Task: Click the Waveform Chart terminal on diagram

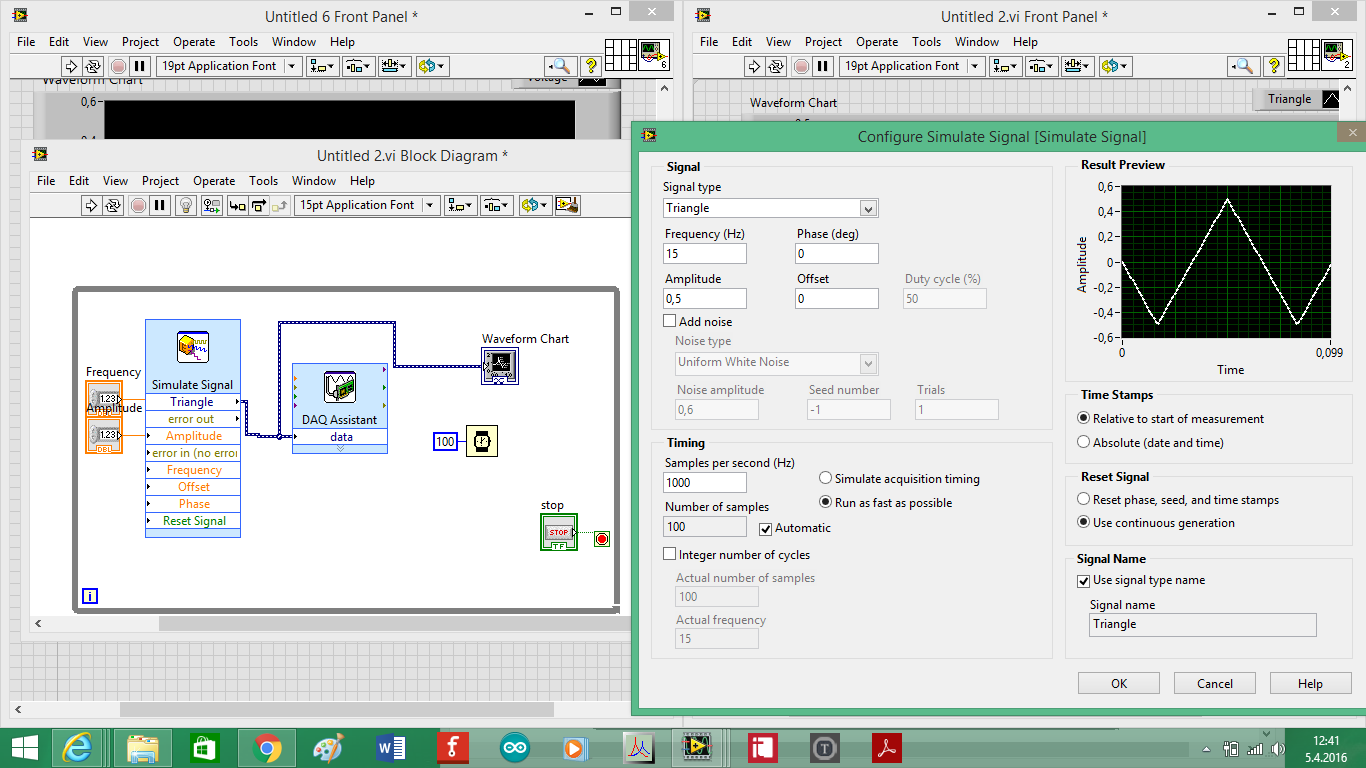Action: tap(500, 366)
